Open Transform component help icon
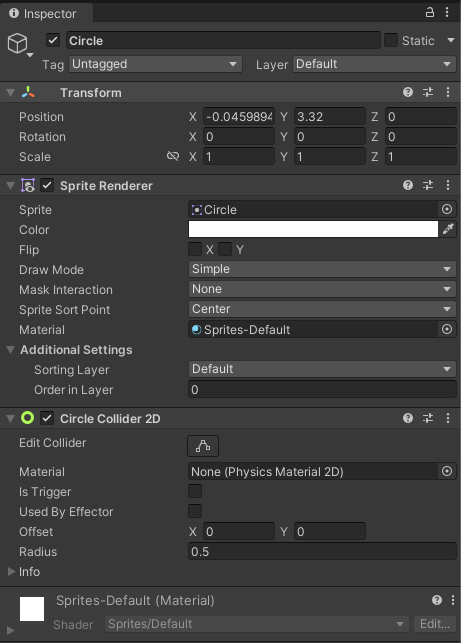Screen dimensions: 461x643 click(x=408, y=92)
